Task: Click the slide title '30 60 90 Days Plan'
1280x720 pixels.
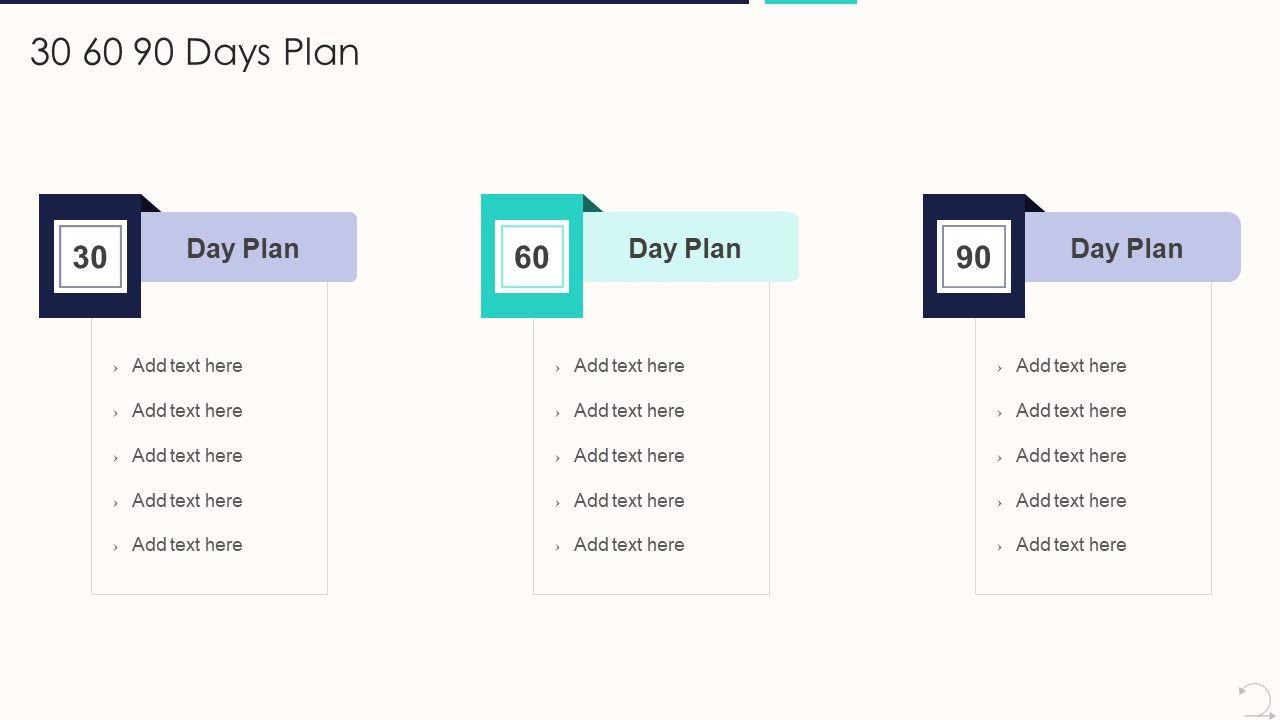Action: click(195, 52)
